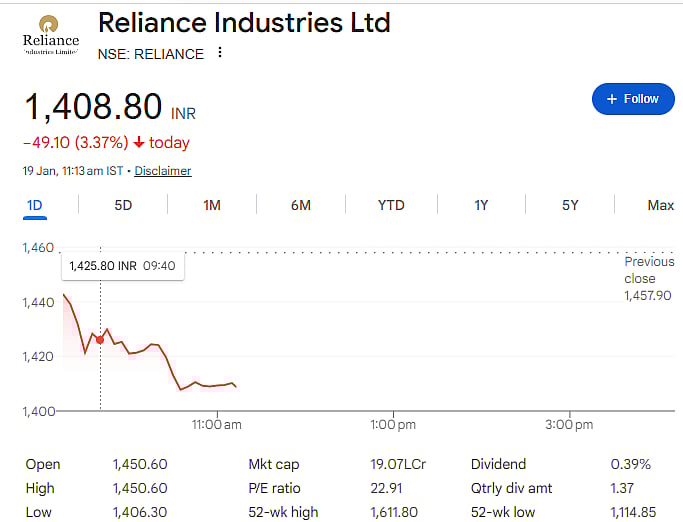Select the 1D time range tab
The width and height of the screenshot is (683, 522).
click(34, 205)
